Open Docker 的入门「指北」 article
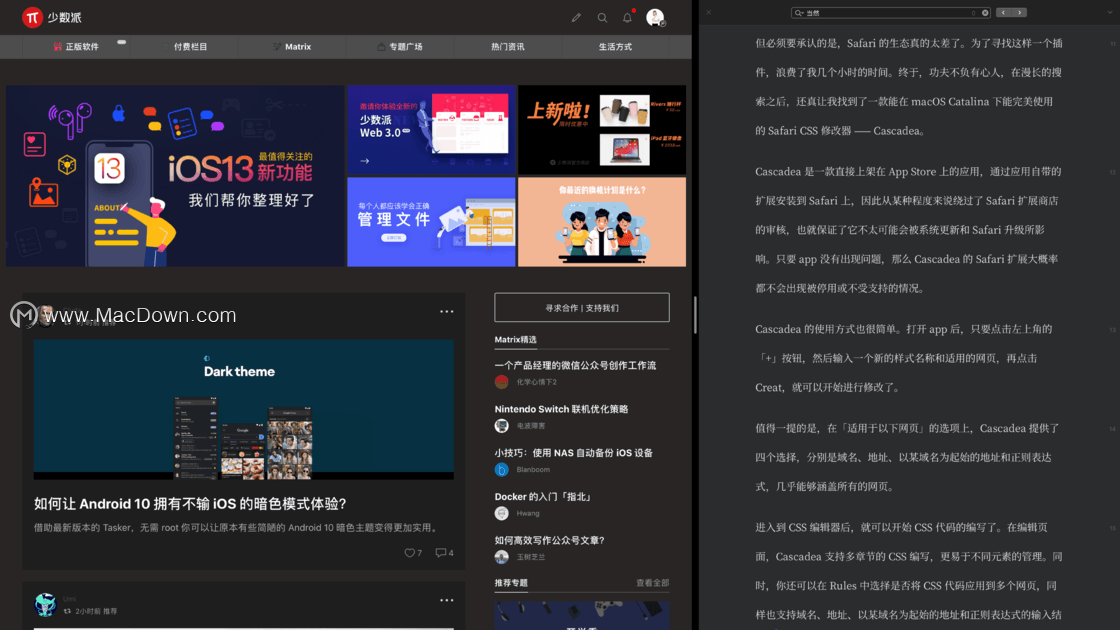Viewport: 1120px width, 630px height. point(543,496)
